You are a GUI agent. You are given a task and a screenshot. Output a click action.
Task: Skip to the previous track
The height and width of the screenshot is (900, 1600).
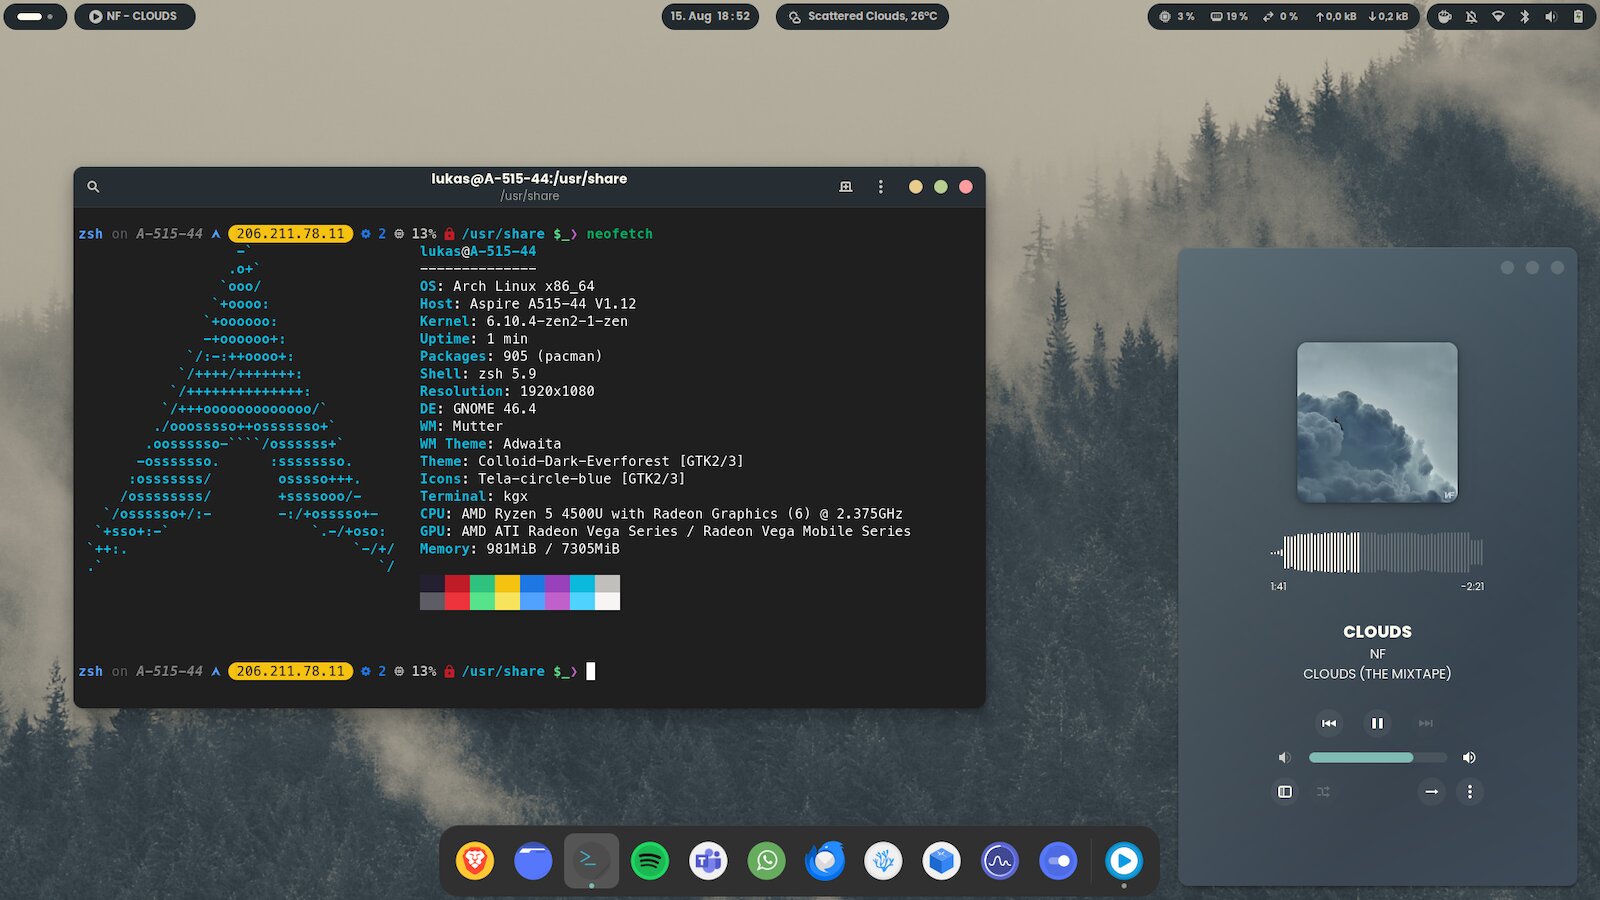click(x=1329, y=723)
